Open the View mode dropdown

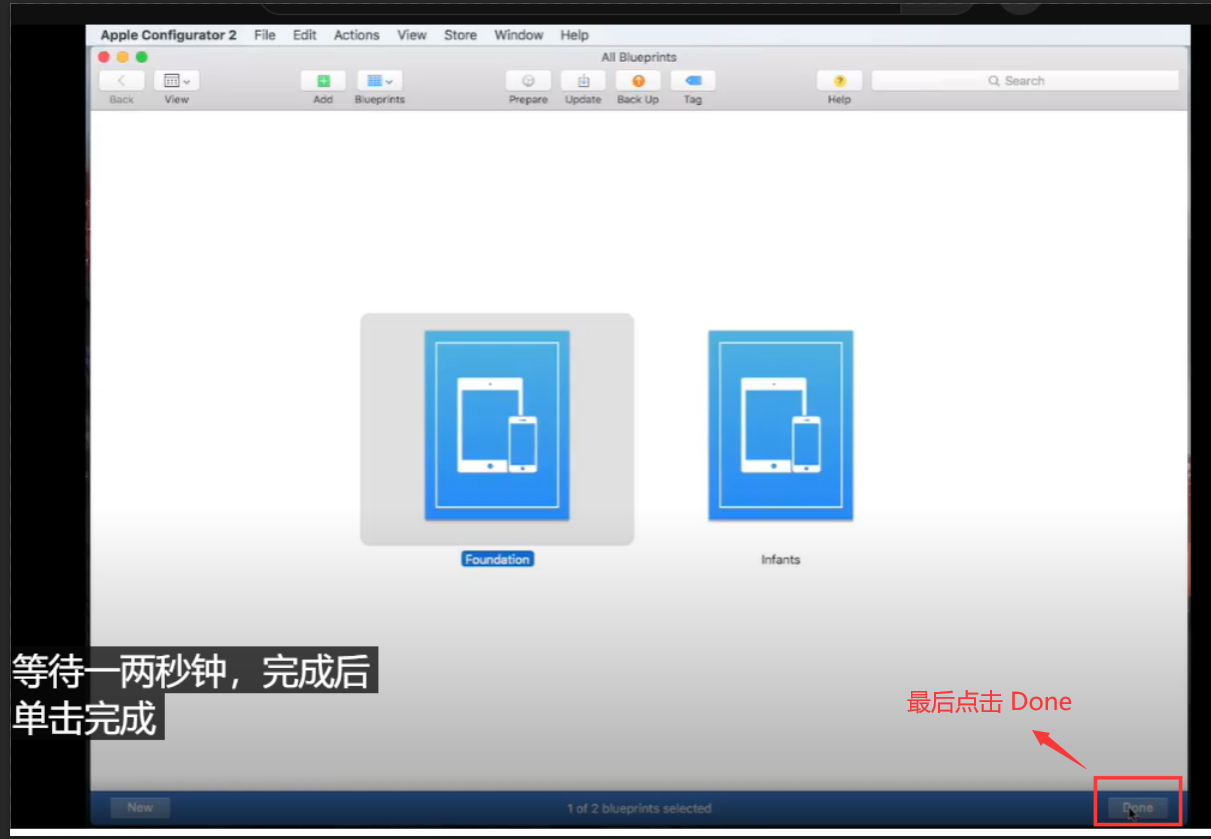(x=177, y=81)
